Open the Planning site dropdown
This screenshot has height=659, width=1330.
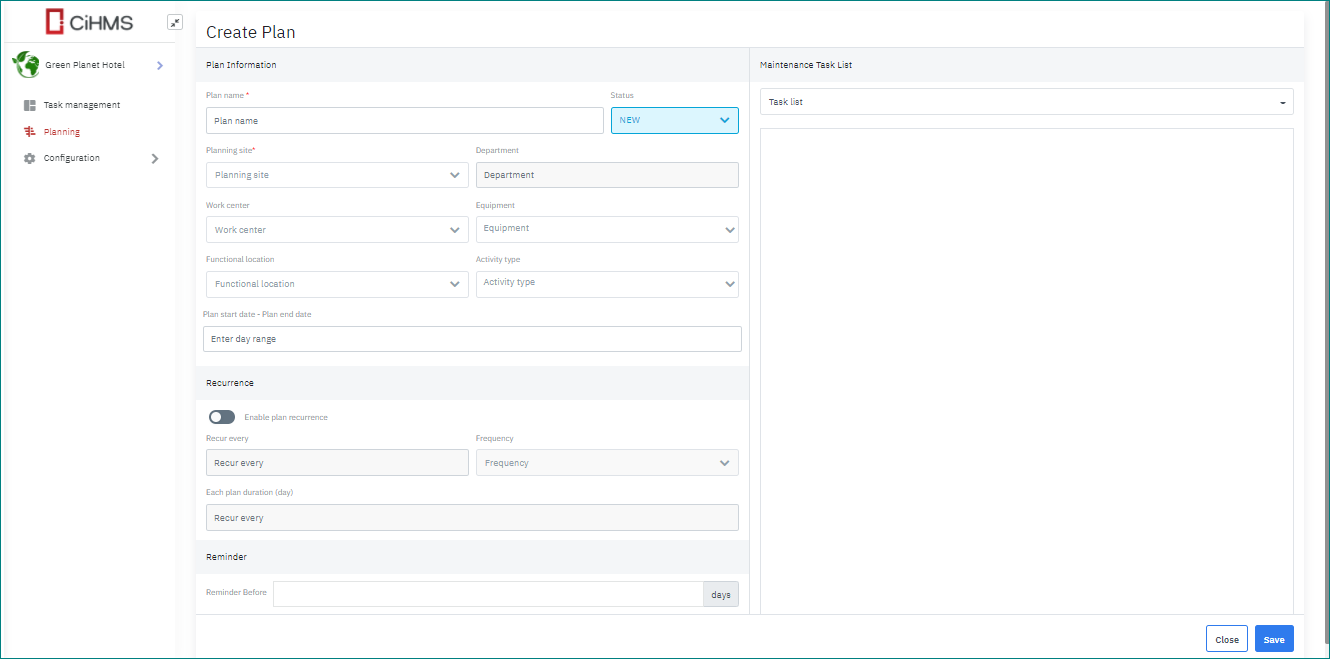coord(336,175)
